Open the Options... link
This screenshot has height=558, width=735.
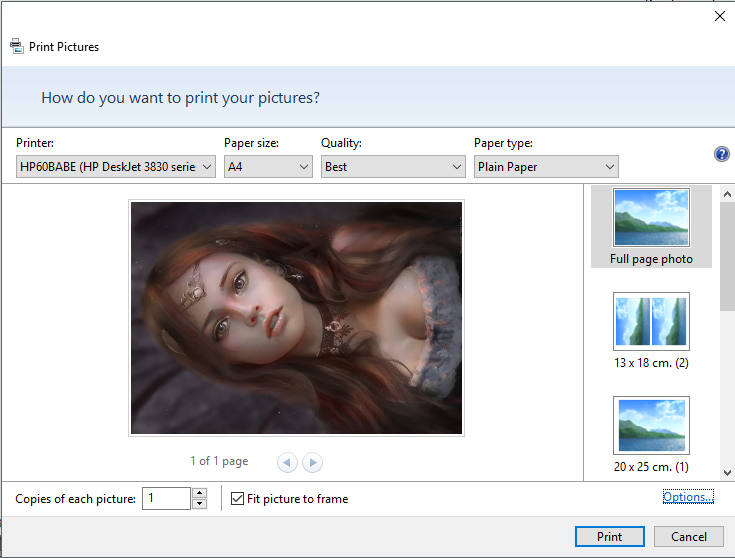[688, 497]
